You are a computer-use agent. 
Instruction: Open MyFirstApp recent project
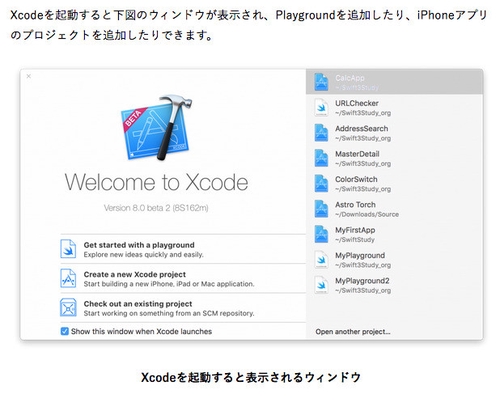tap(394, 234)
